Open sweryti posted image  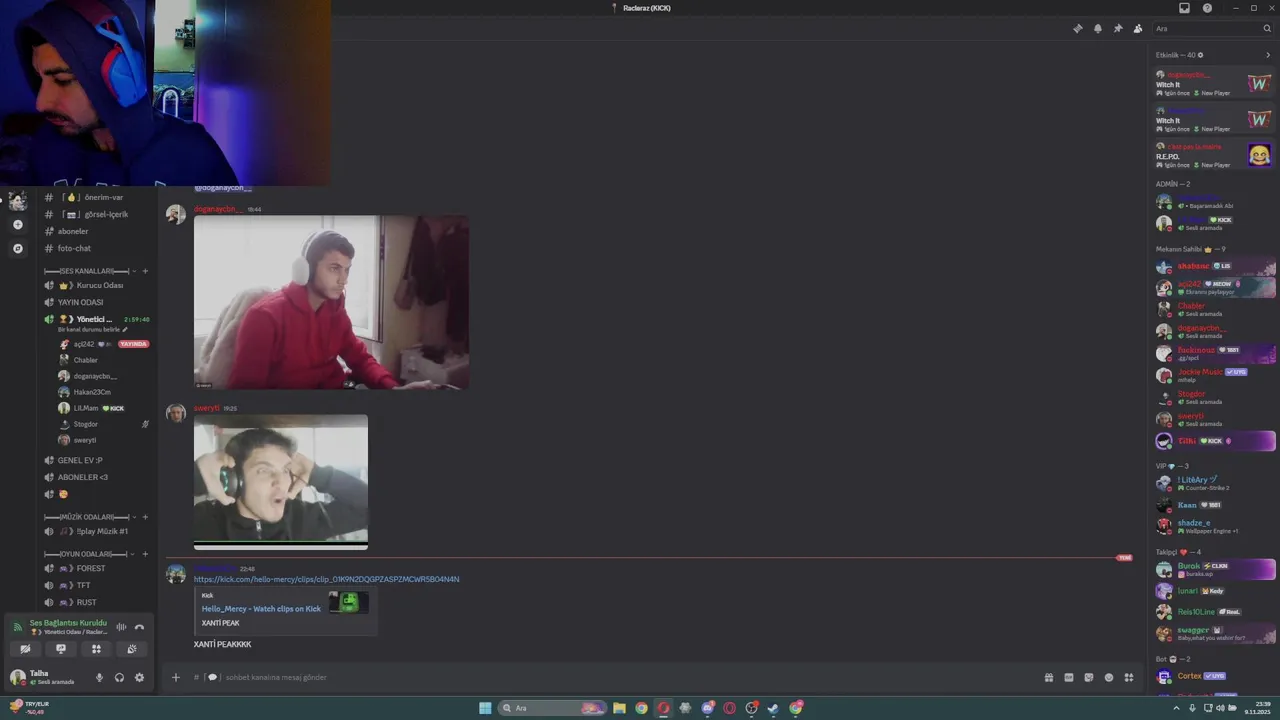point(281,482)
